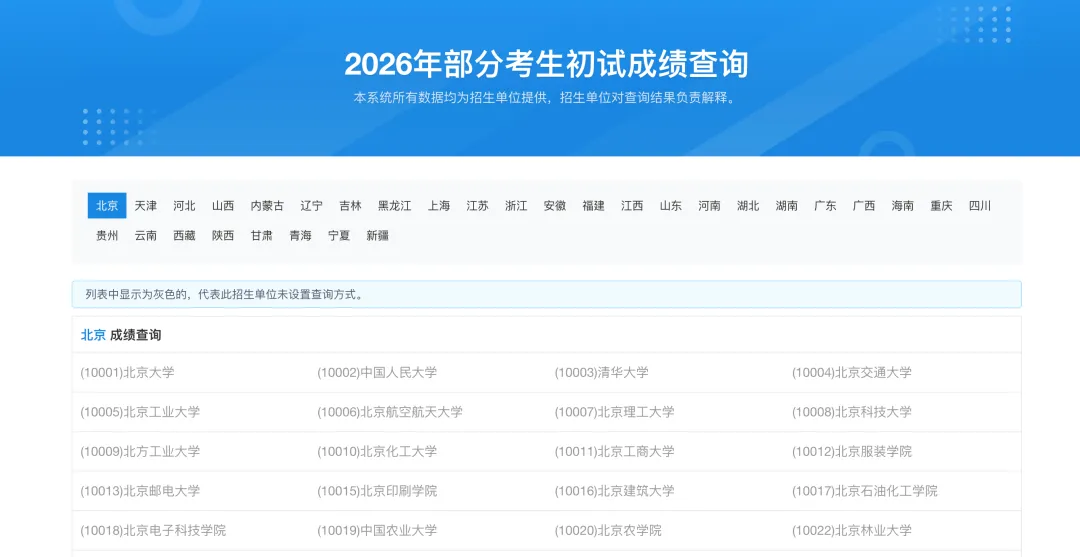Switch to 广东 province

[825, 205]
